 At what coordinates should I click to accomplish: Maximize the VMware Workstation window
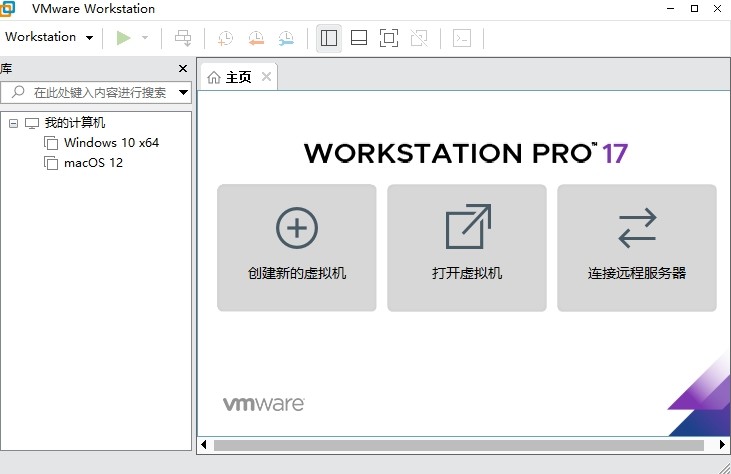tap(694, 8)
